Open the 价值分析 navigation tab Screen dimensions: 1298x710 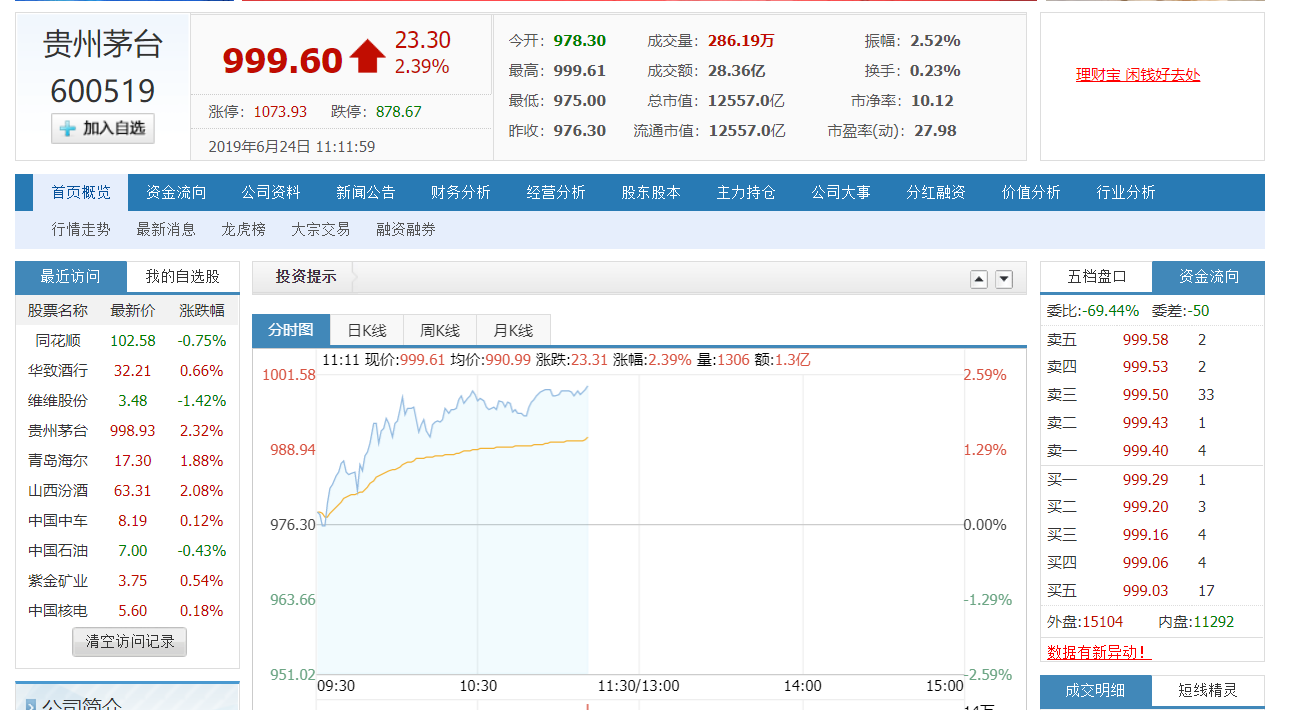[1031, 193]
